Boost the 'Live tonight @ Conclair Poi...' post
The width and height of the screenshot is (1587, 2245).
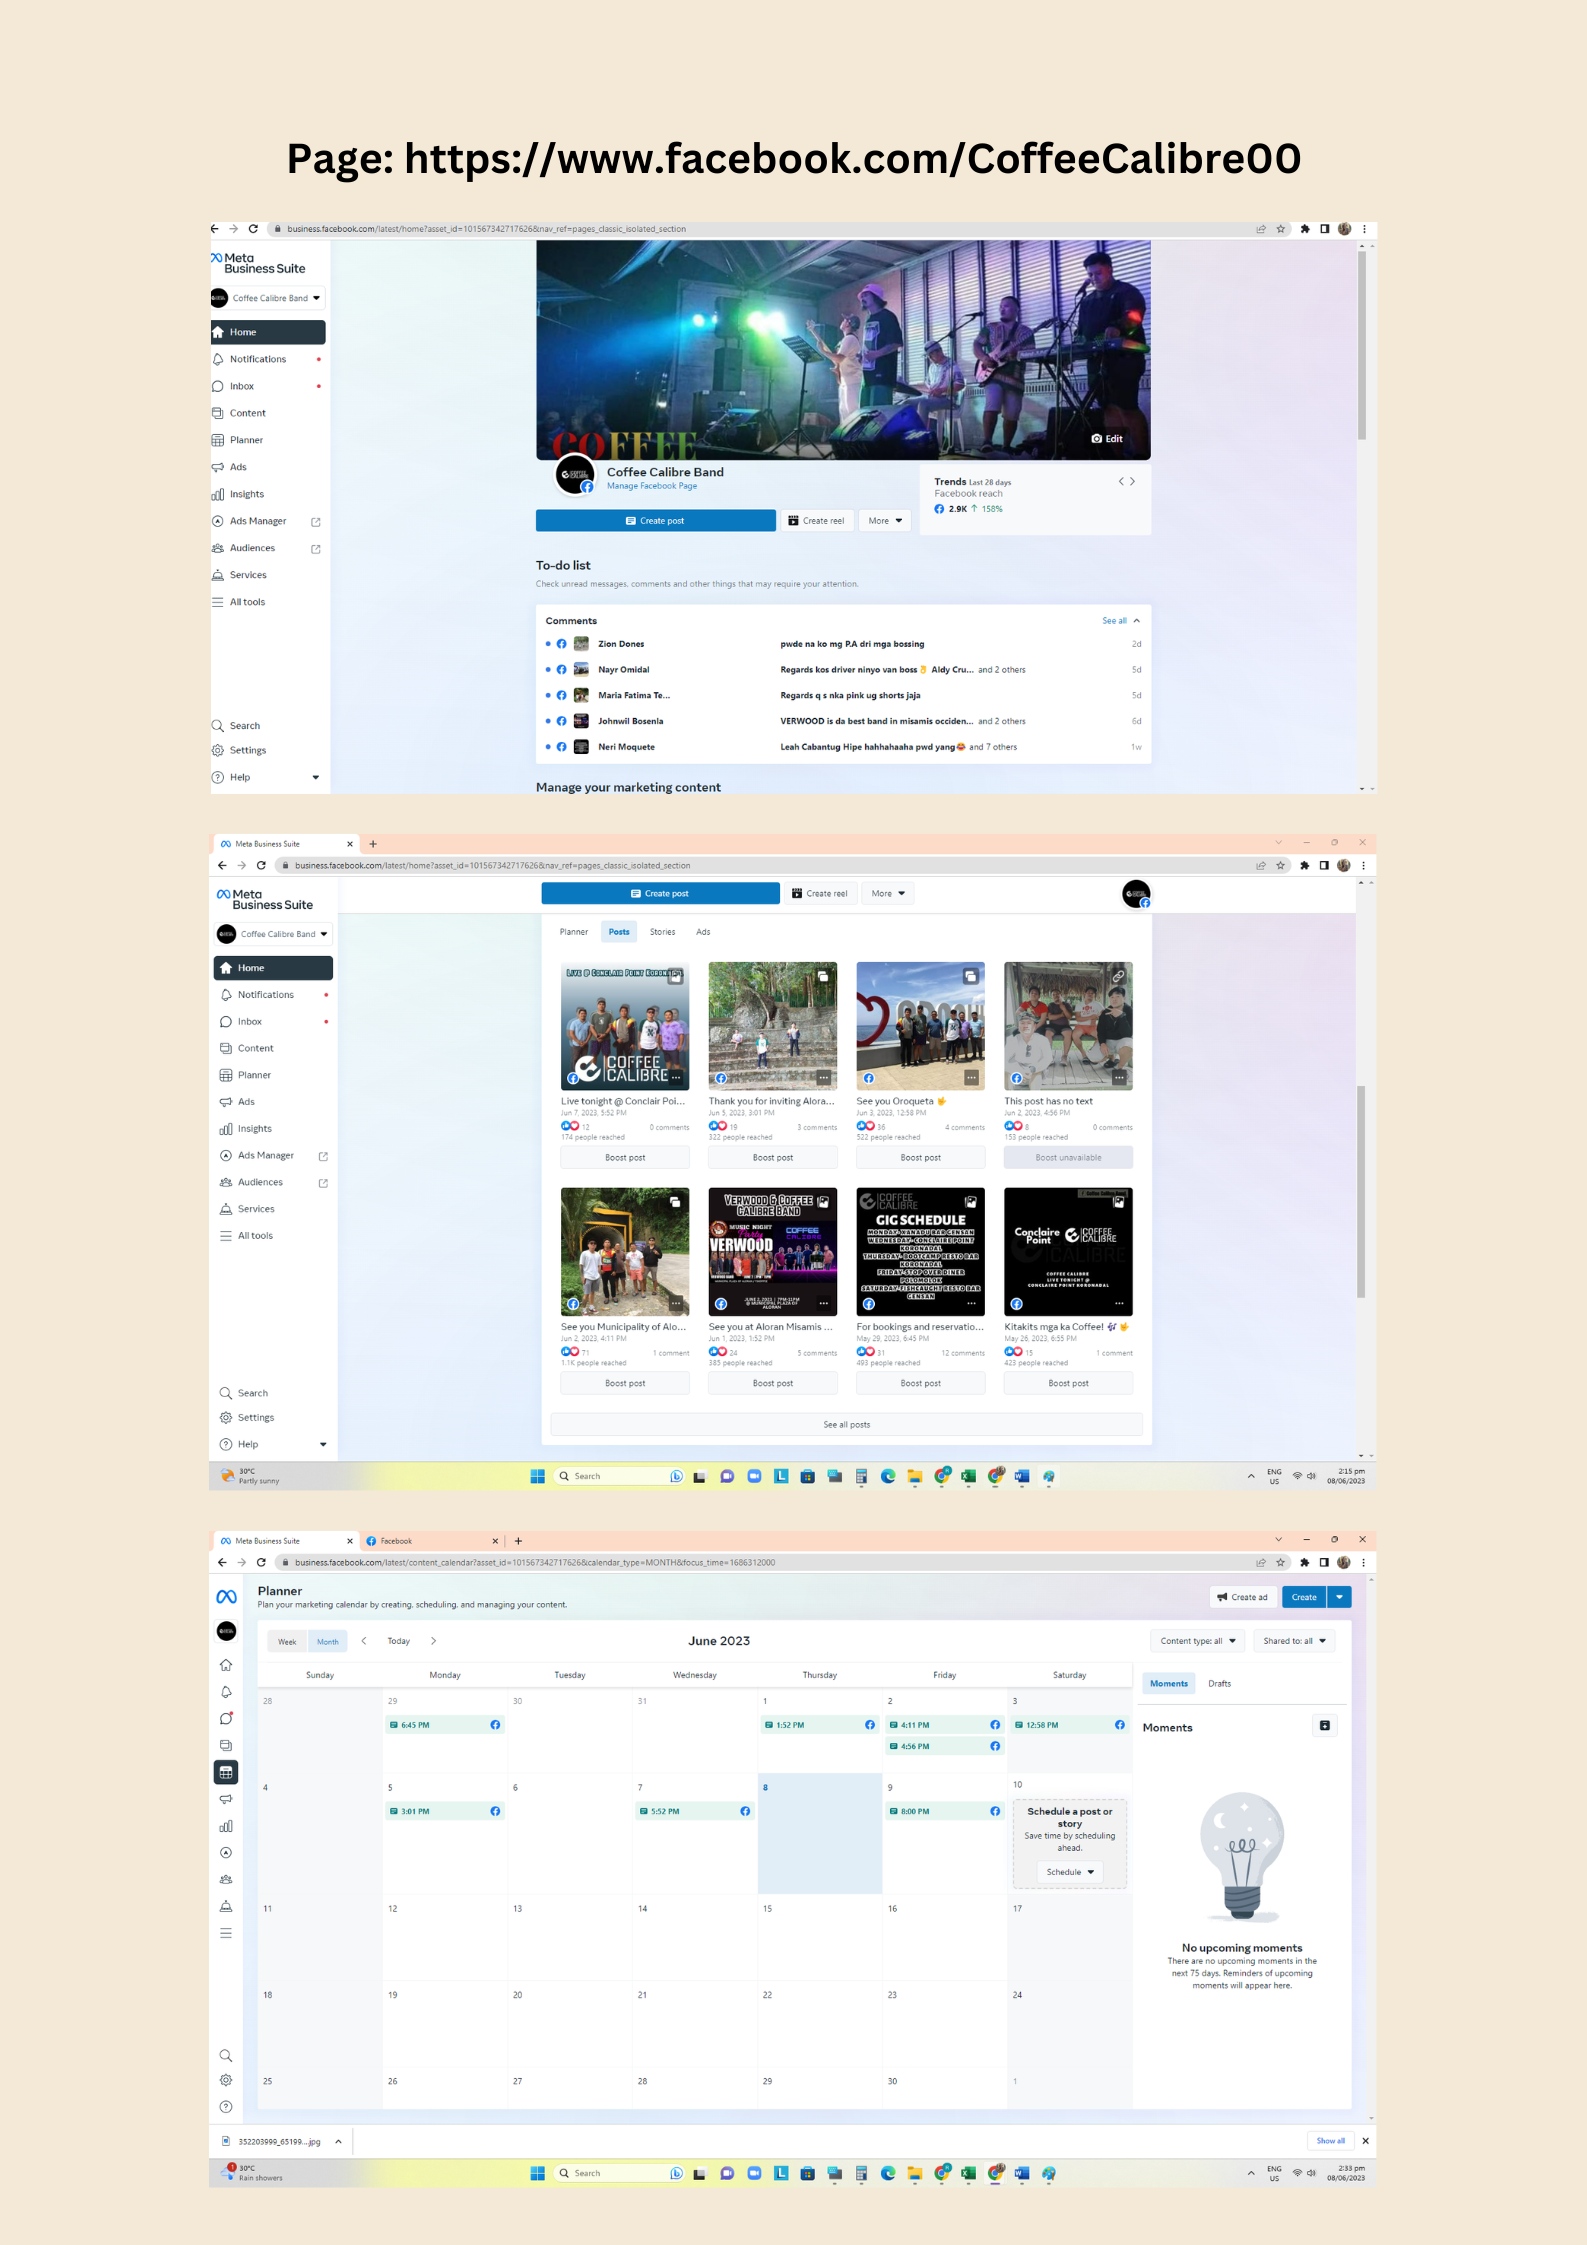coord(625,1157)
